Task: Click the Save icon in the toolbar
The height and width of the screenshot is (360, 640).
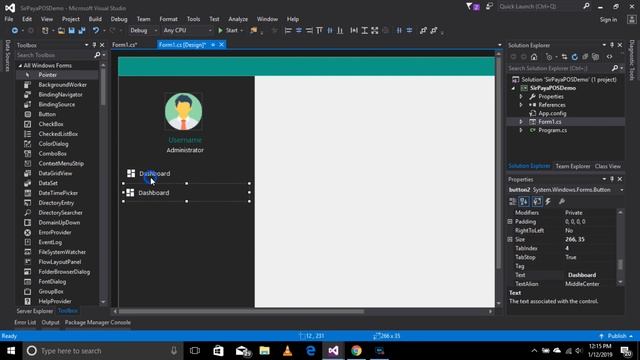Action: click(x=71, y=31)
